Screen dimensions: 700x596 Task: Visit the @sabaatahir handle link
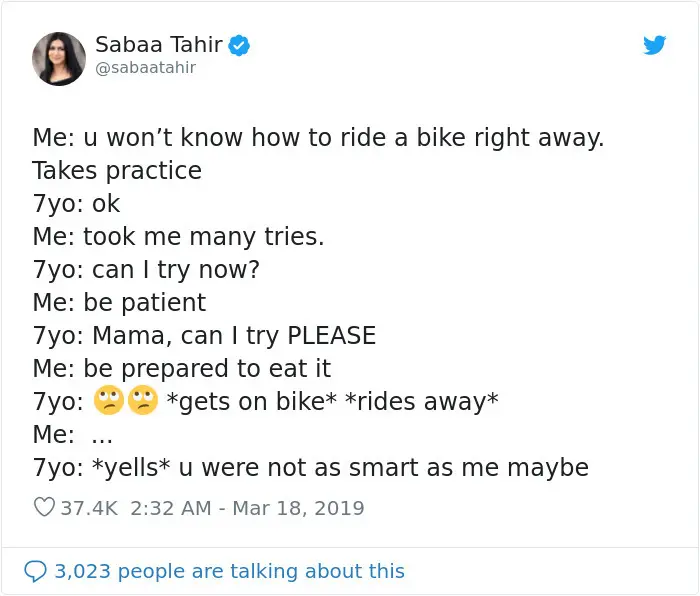(145, 67)
